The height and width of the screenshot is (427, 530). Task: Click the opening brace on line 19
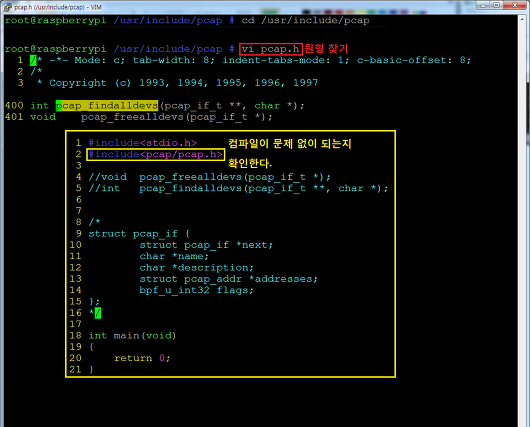pyautogui.click(x=91, y=347)
